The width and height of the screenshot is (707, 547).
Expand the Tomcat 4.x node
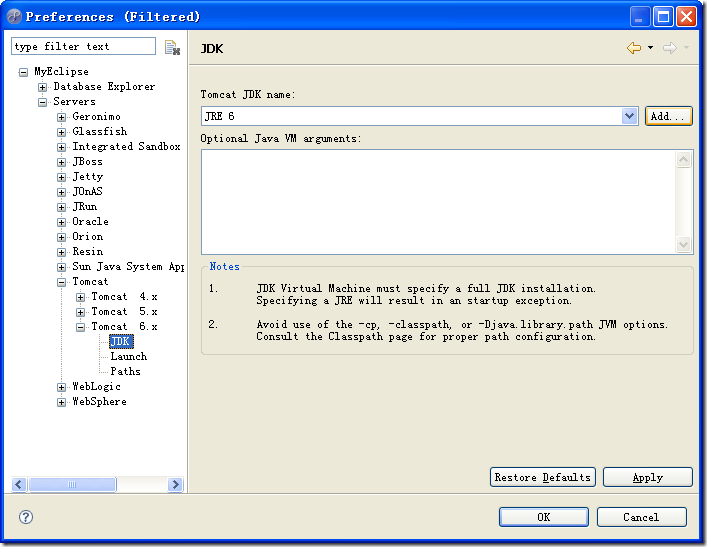pos(80,297)
